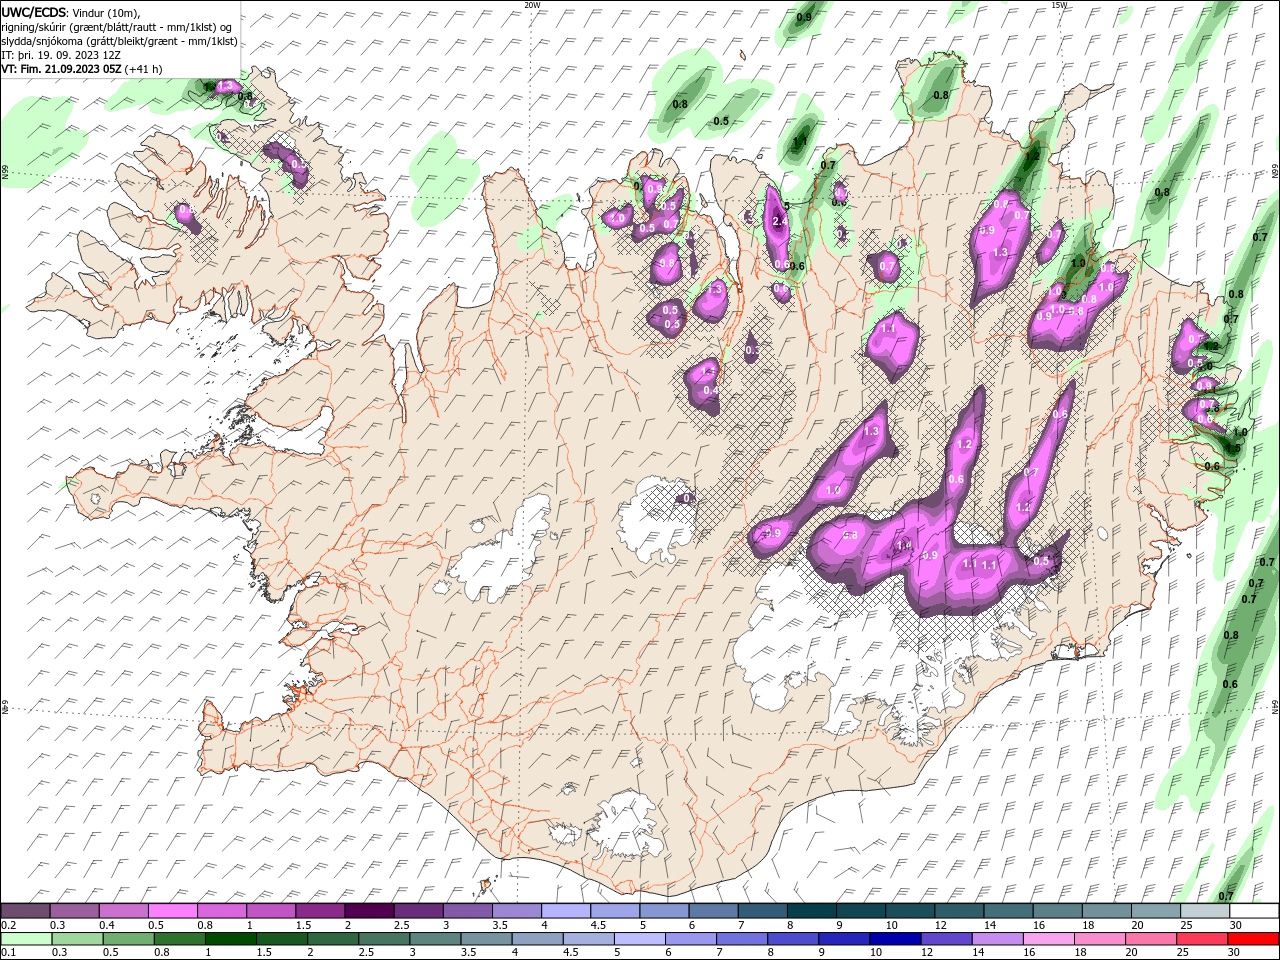Image resolution: width=1280 pixels, height=960 pixels.
Task: Click the dark mauve 0.2 snow legend swatch
Action: click(x=26, y=911)
